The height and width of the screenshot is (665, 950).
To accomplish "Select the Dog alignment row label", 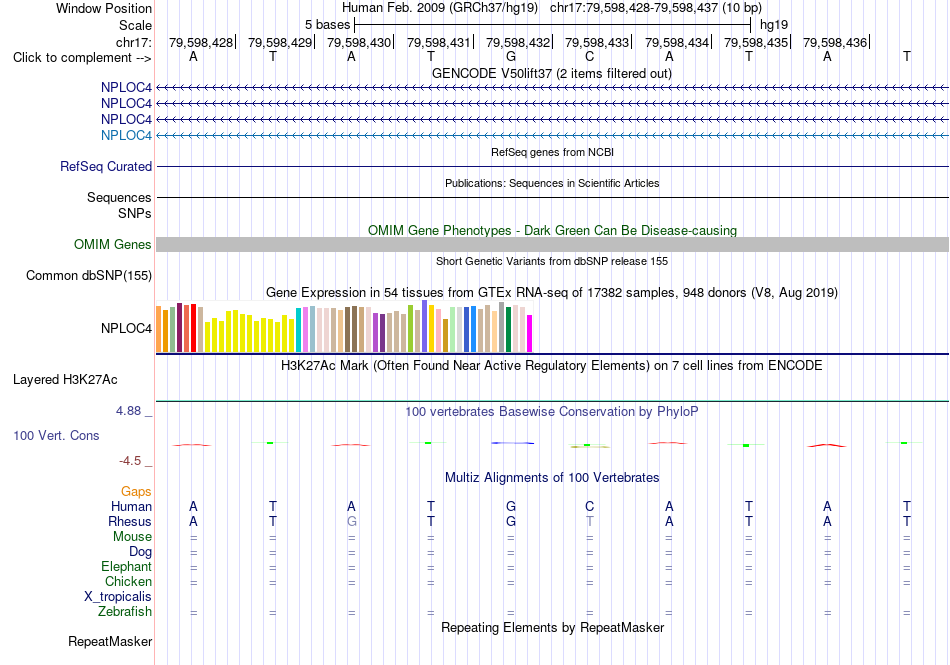I will [x=140, y=552].
